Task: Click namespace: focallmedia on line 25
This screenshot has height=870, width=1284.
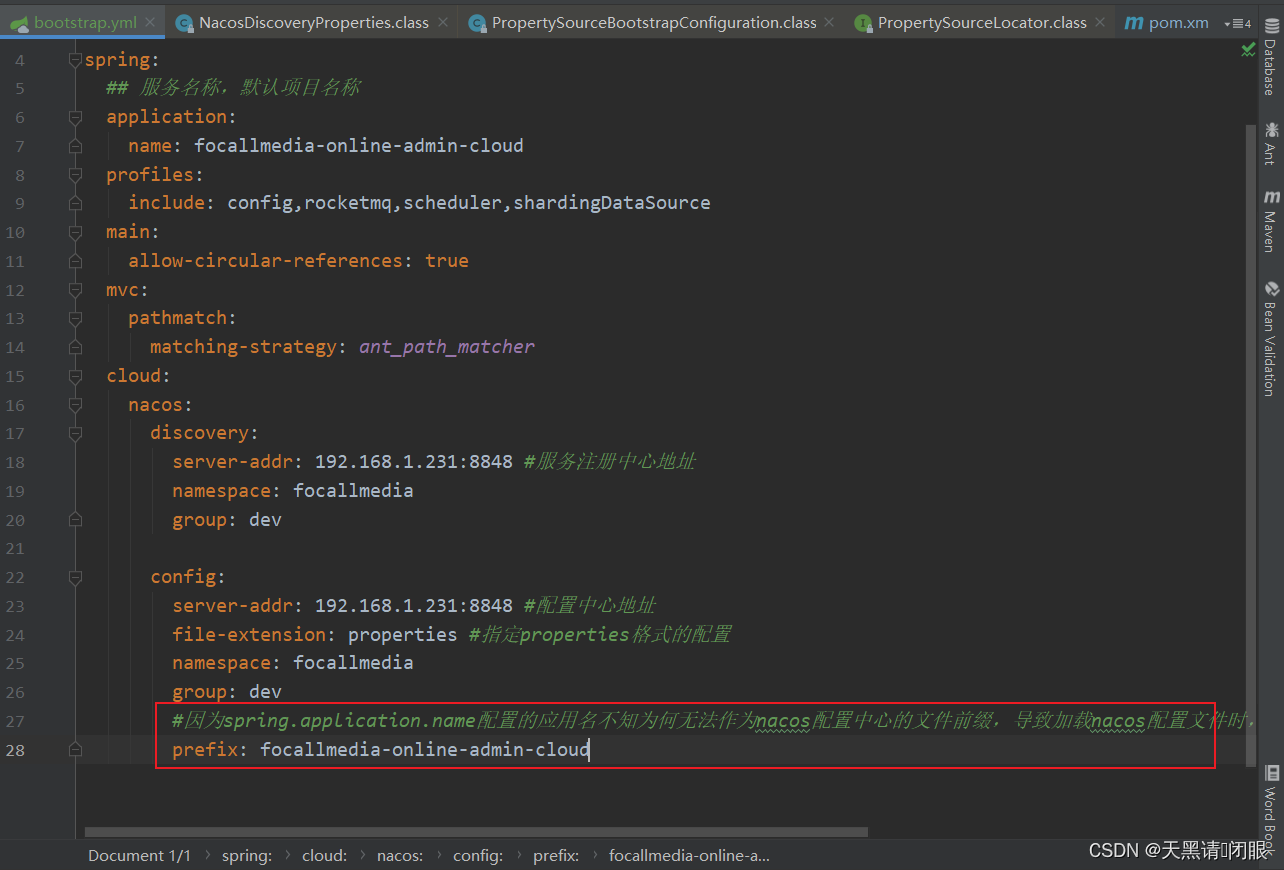Action: (x=293, y=663)
